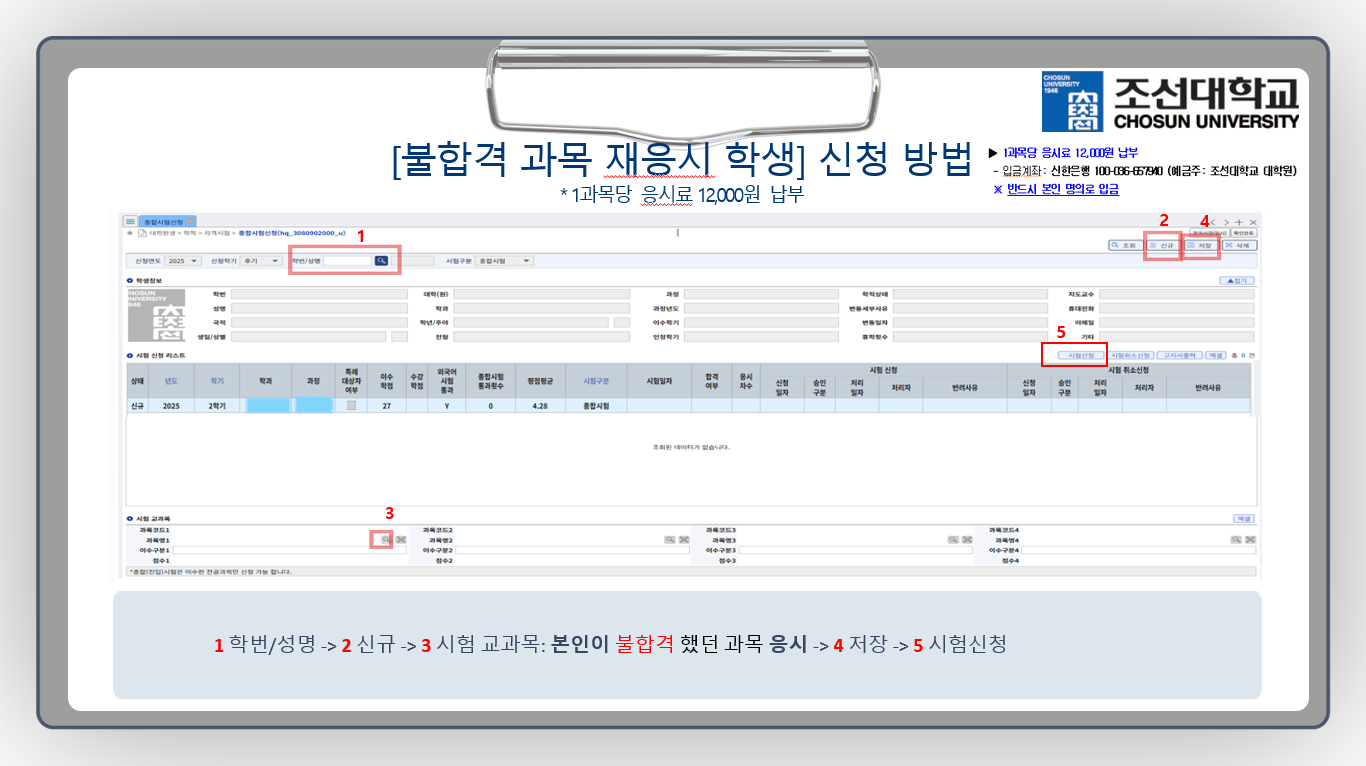Click the search icon for 과목명1
The width and height of the screenshot is (1366, 766).
(x=386, y=540)
